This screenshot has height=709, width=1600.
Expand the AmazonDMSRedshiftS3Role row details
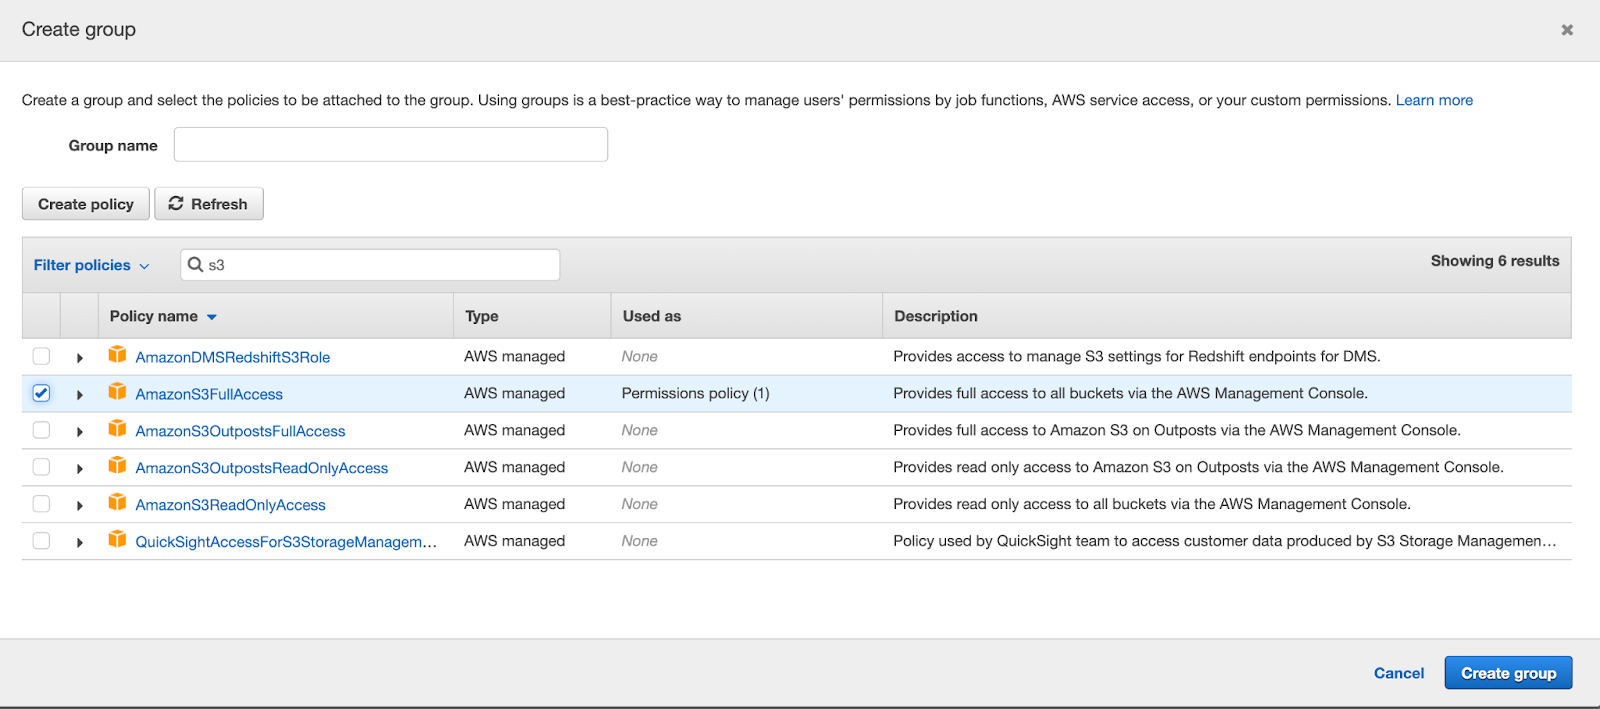tap(80, 358)
